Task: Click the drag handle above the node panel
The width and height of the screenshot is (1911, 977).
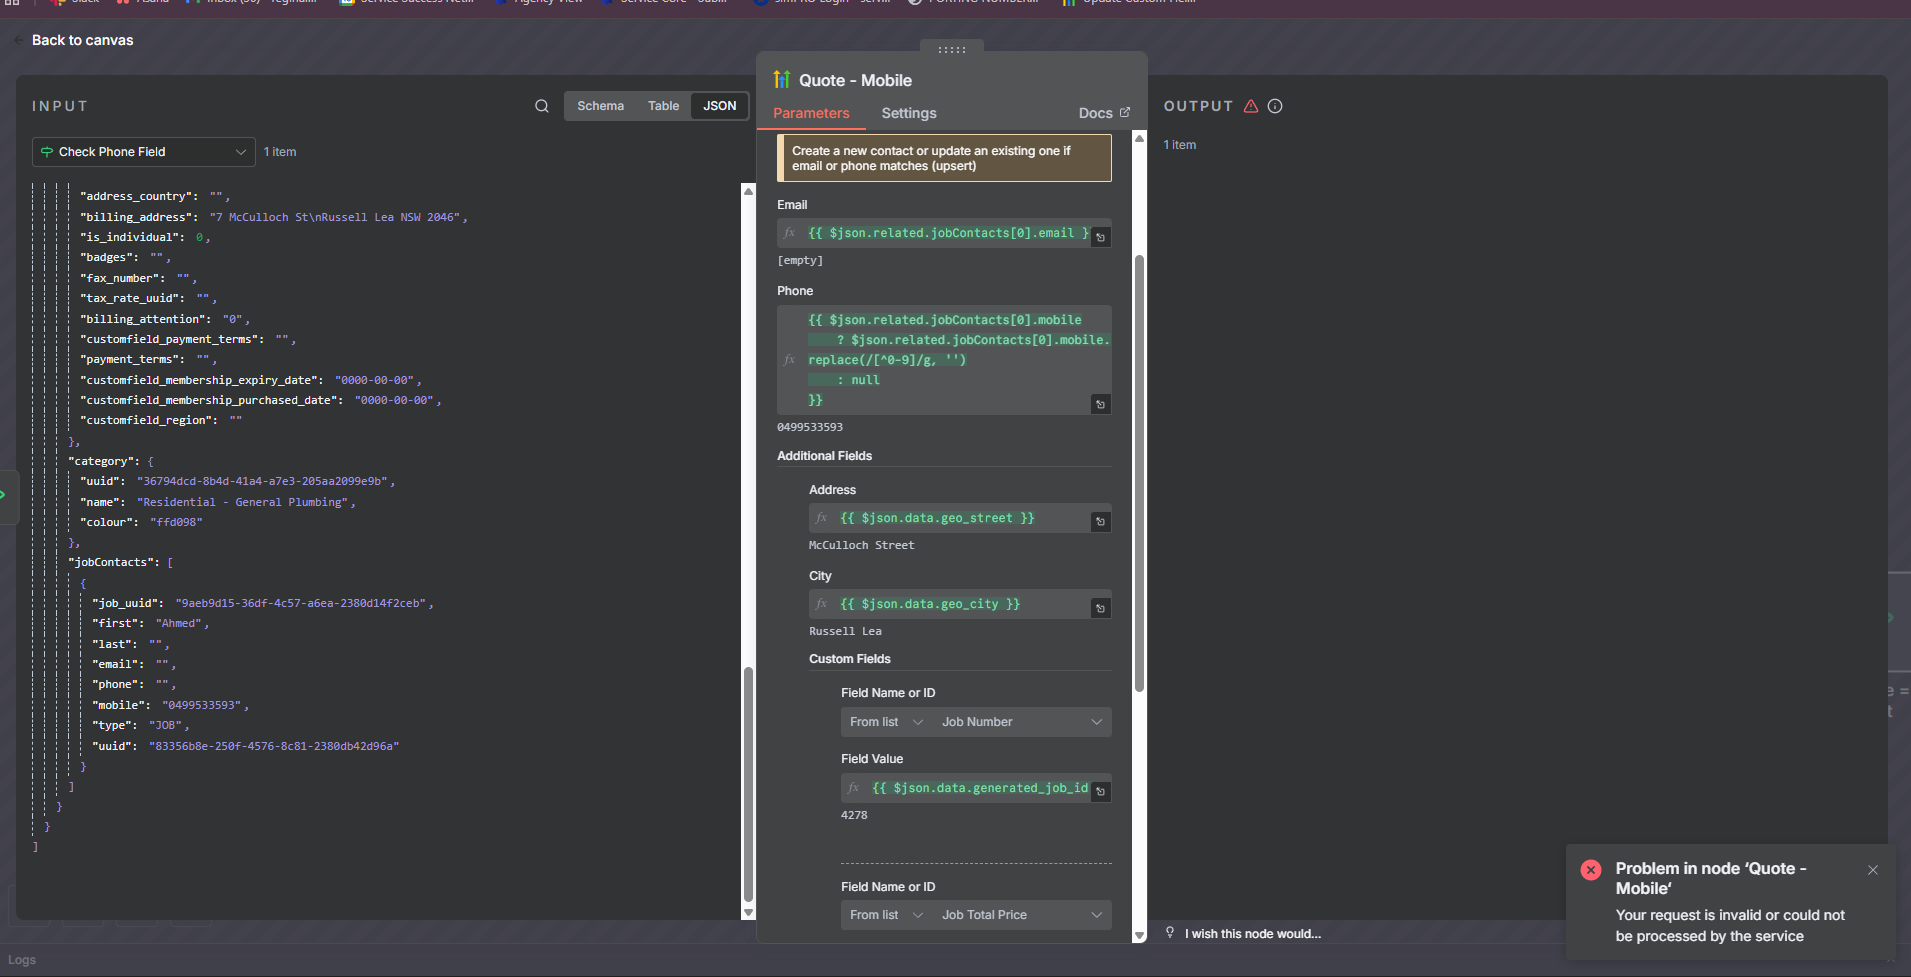Action: click(x=951, y=49)
